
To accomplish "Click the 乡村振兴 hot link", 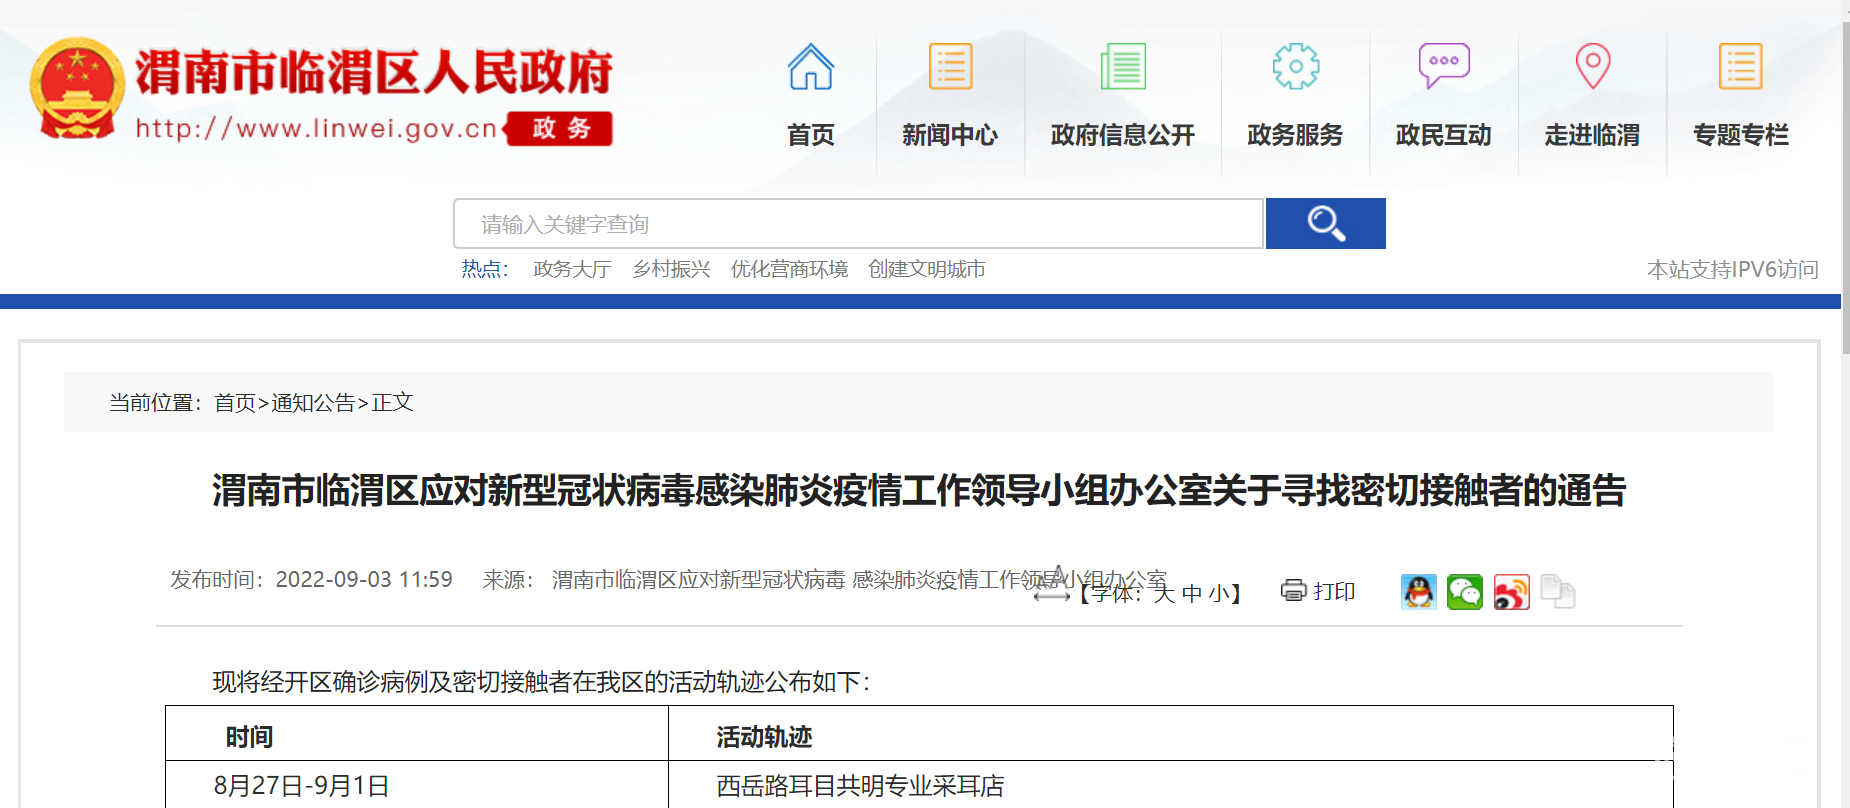I will pyautogui.click(x=671, y=269).
